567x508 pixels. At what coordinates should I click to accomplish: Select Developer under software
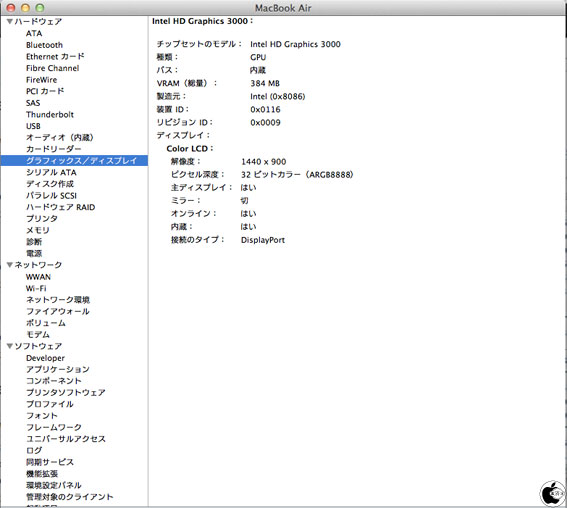45,358
